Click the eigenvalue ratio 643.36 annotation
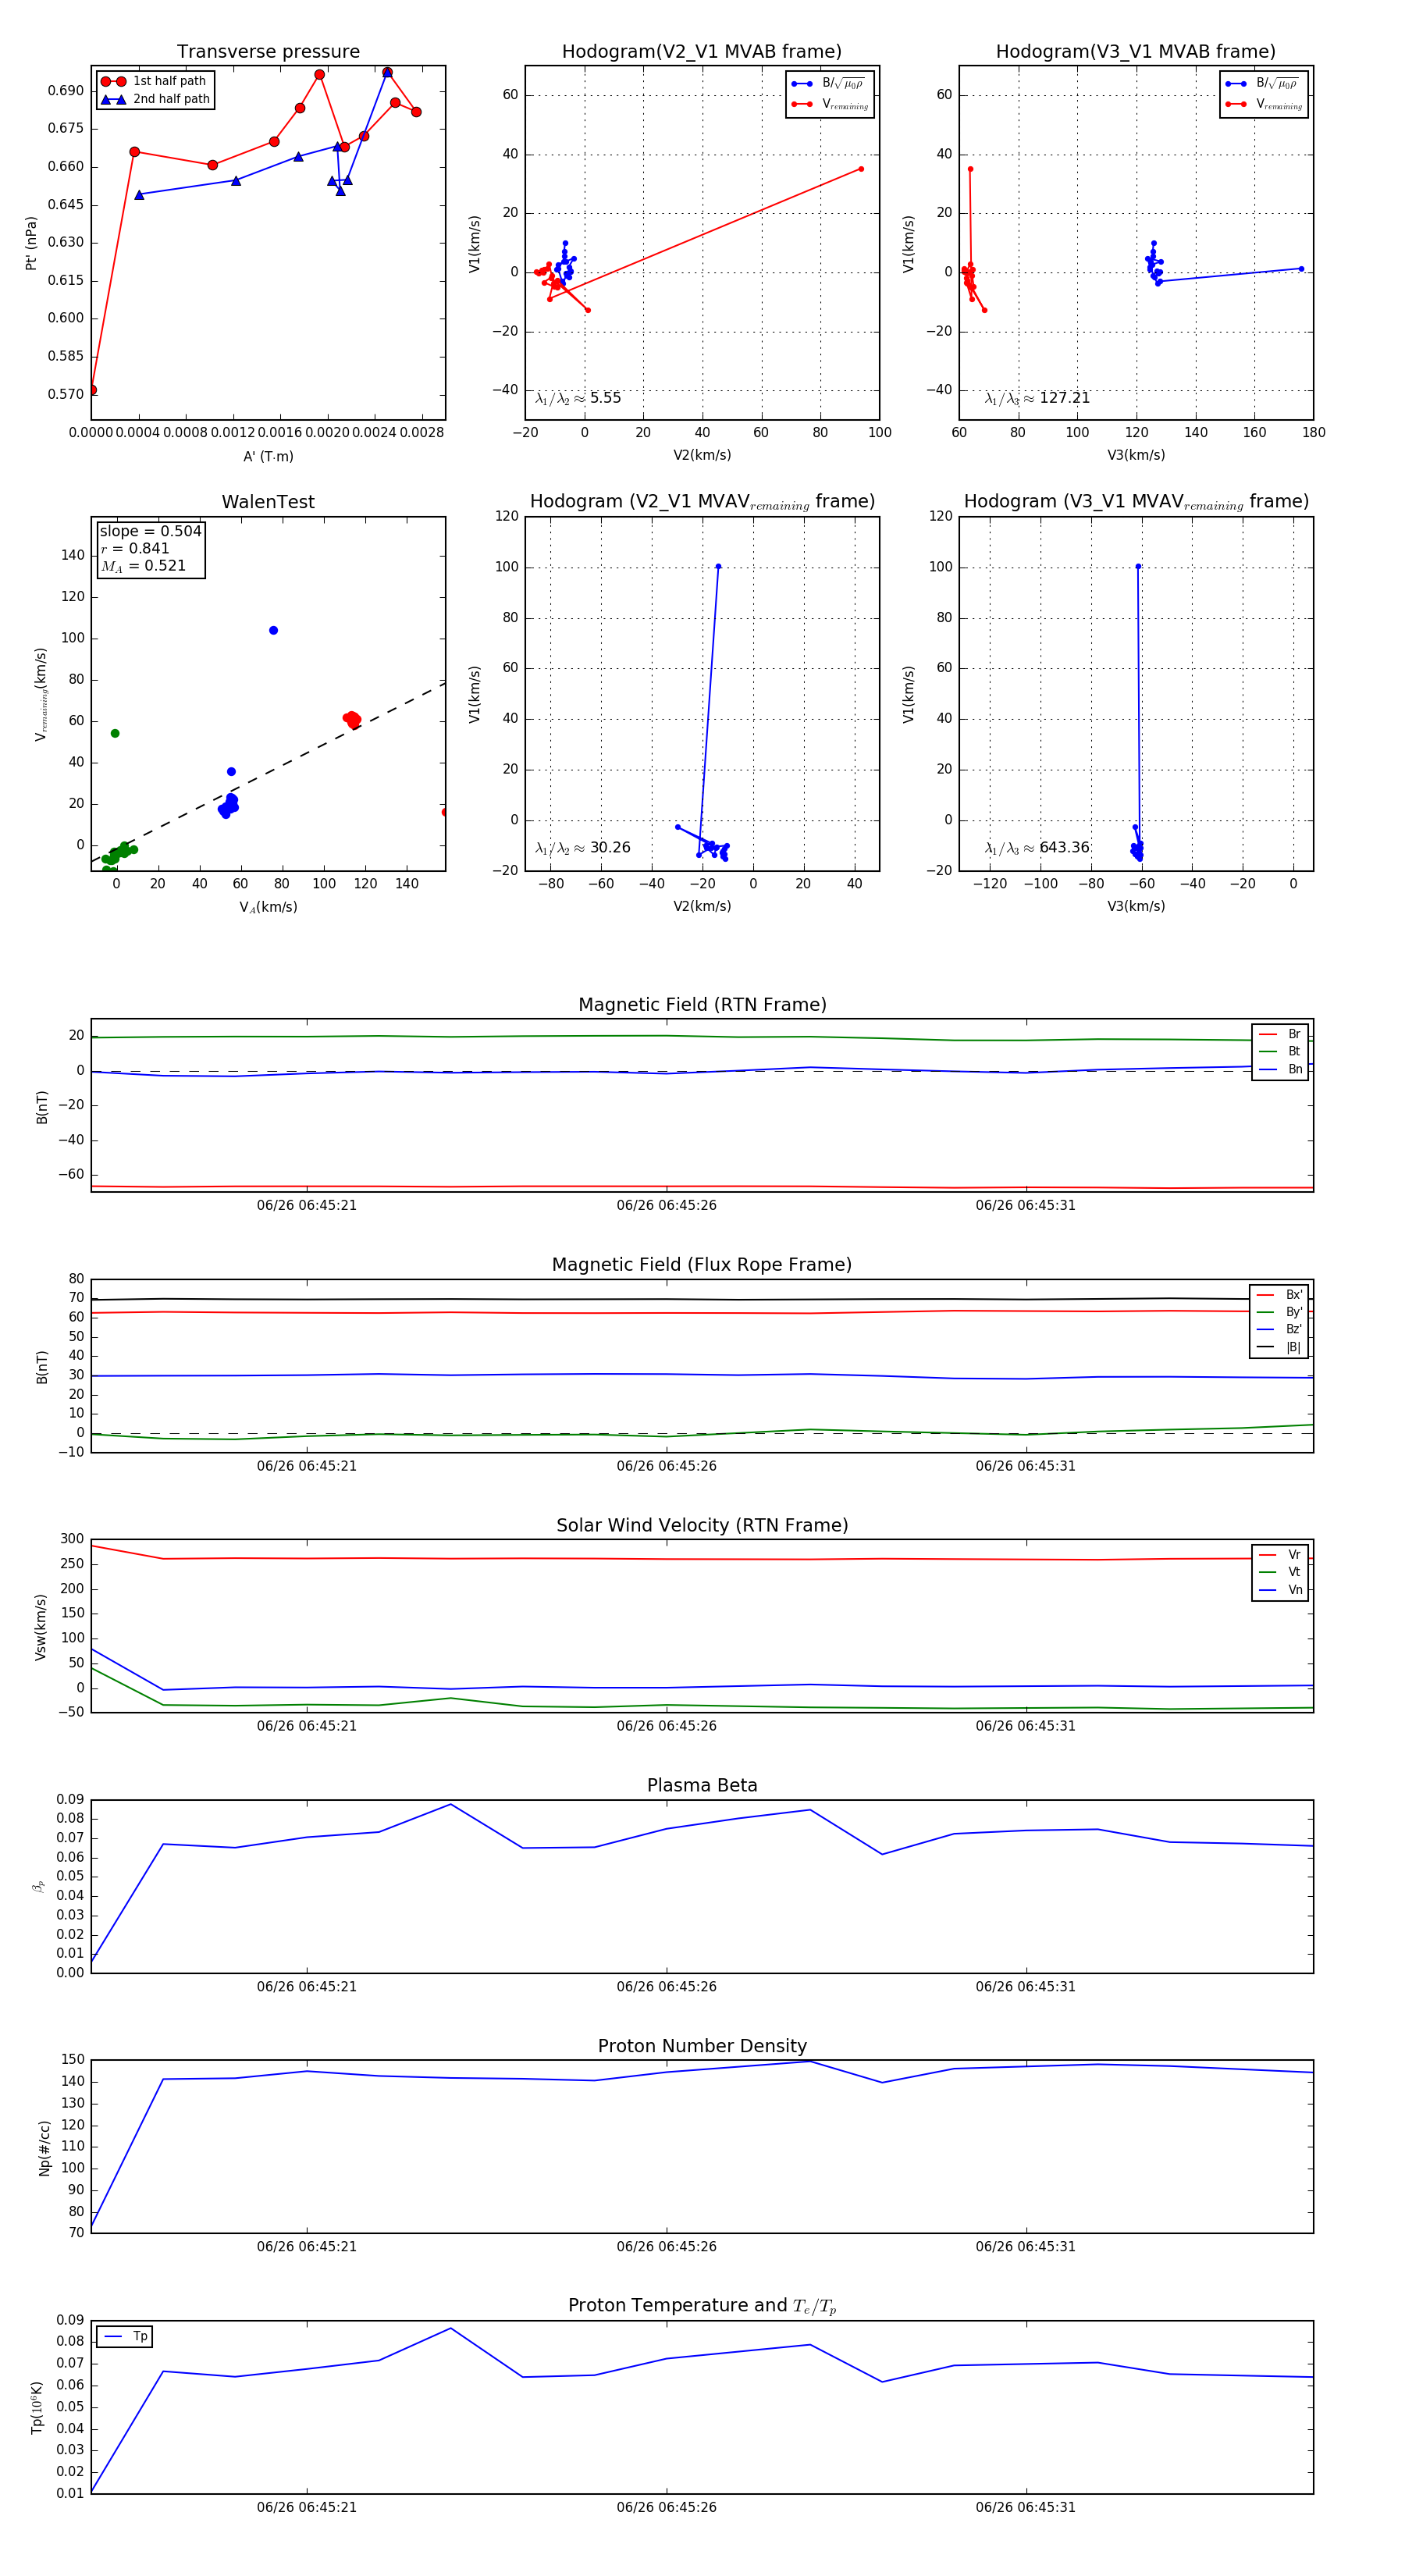The height and width of the screenshot is (2576, 1405). (x=1037, y=847)
